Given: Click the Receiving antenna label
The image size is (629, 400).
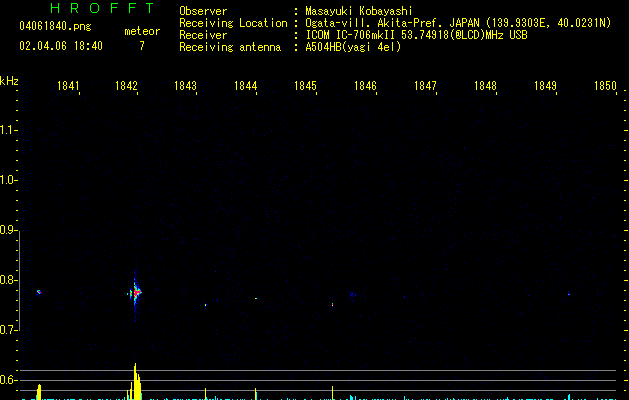Looking at the screenshot, I should (x=230, y=47).
